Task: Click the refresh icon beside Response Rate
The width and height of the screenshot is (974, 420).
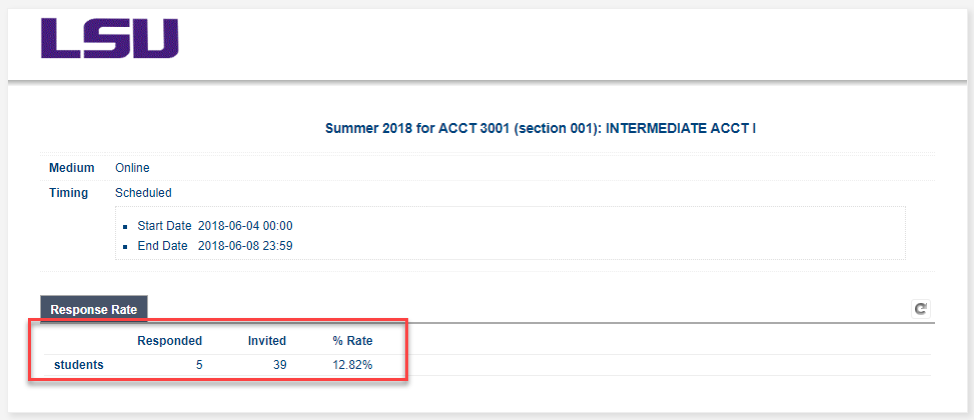Action: 921,309
